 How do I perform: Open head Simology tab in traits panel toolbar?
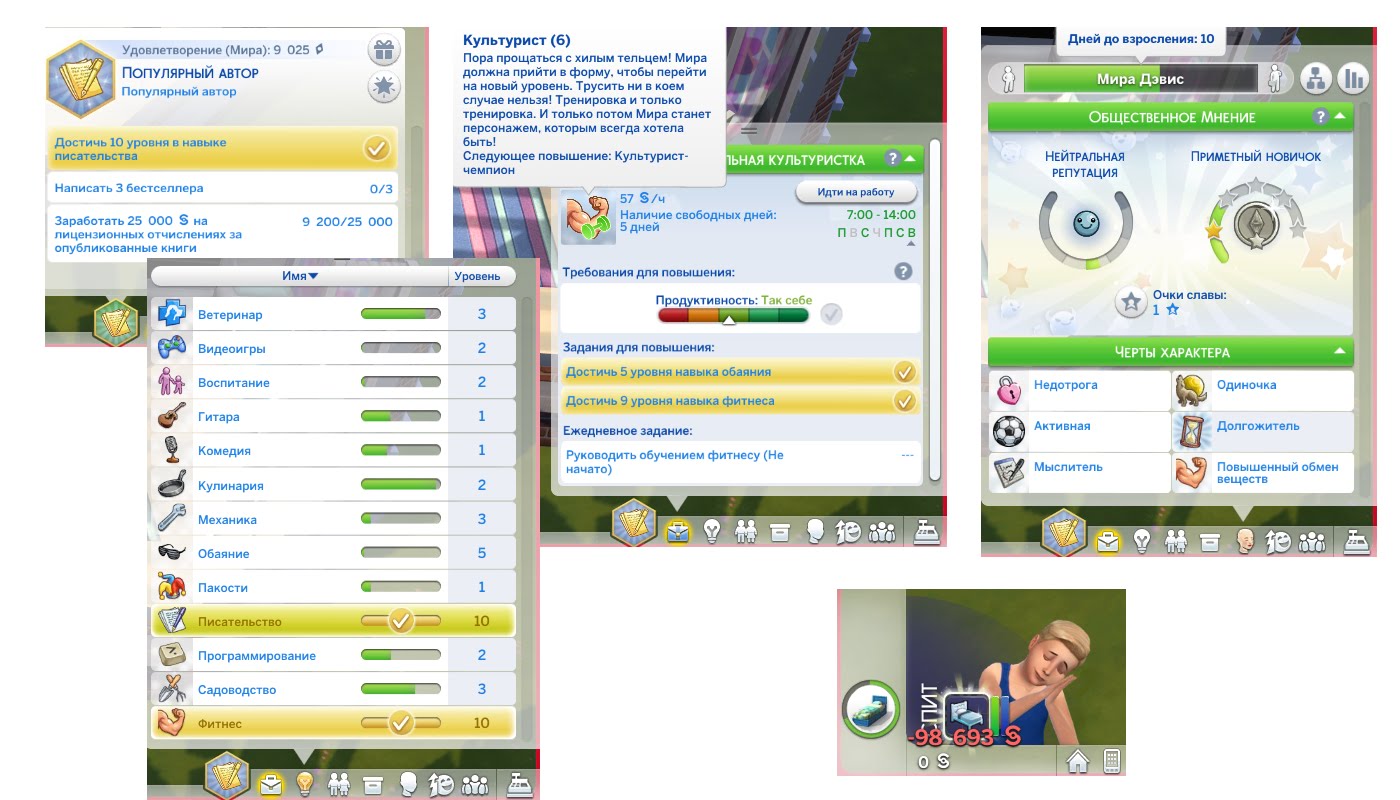click(1244, 541)
